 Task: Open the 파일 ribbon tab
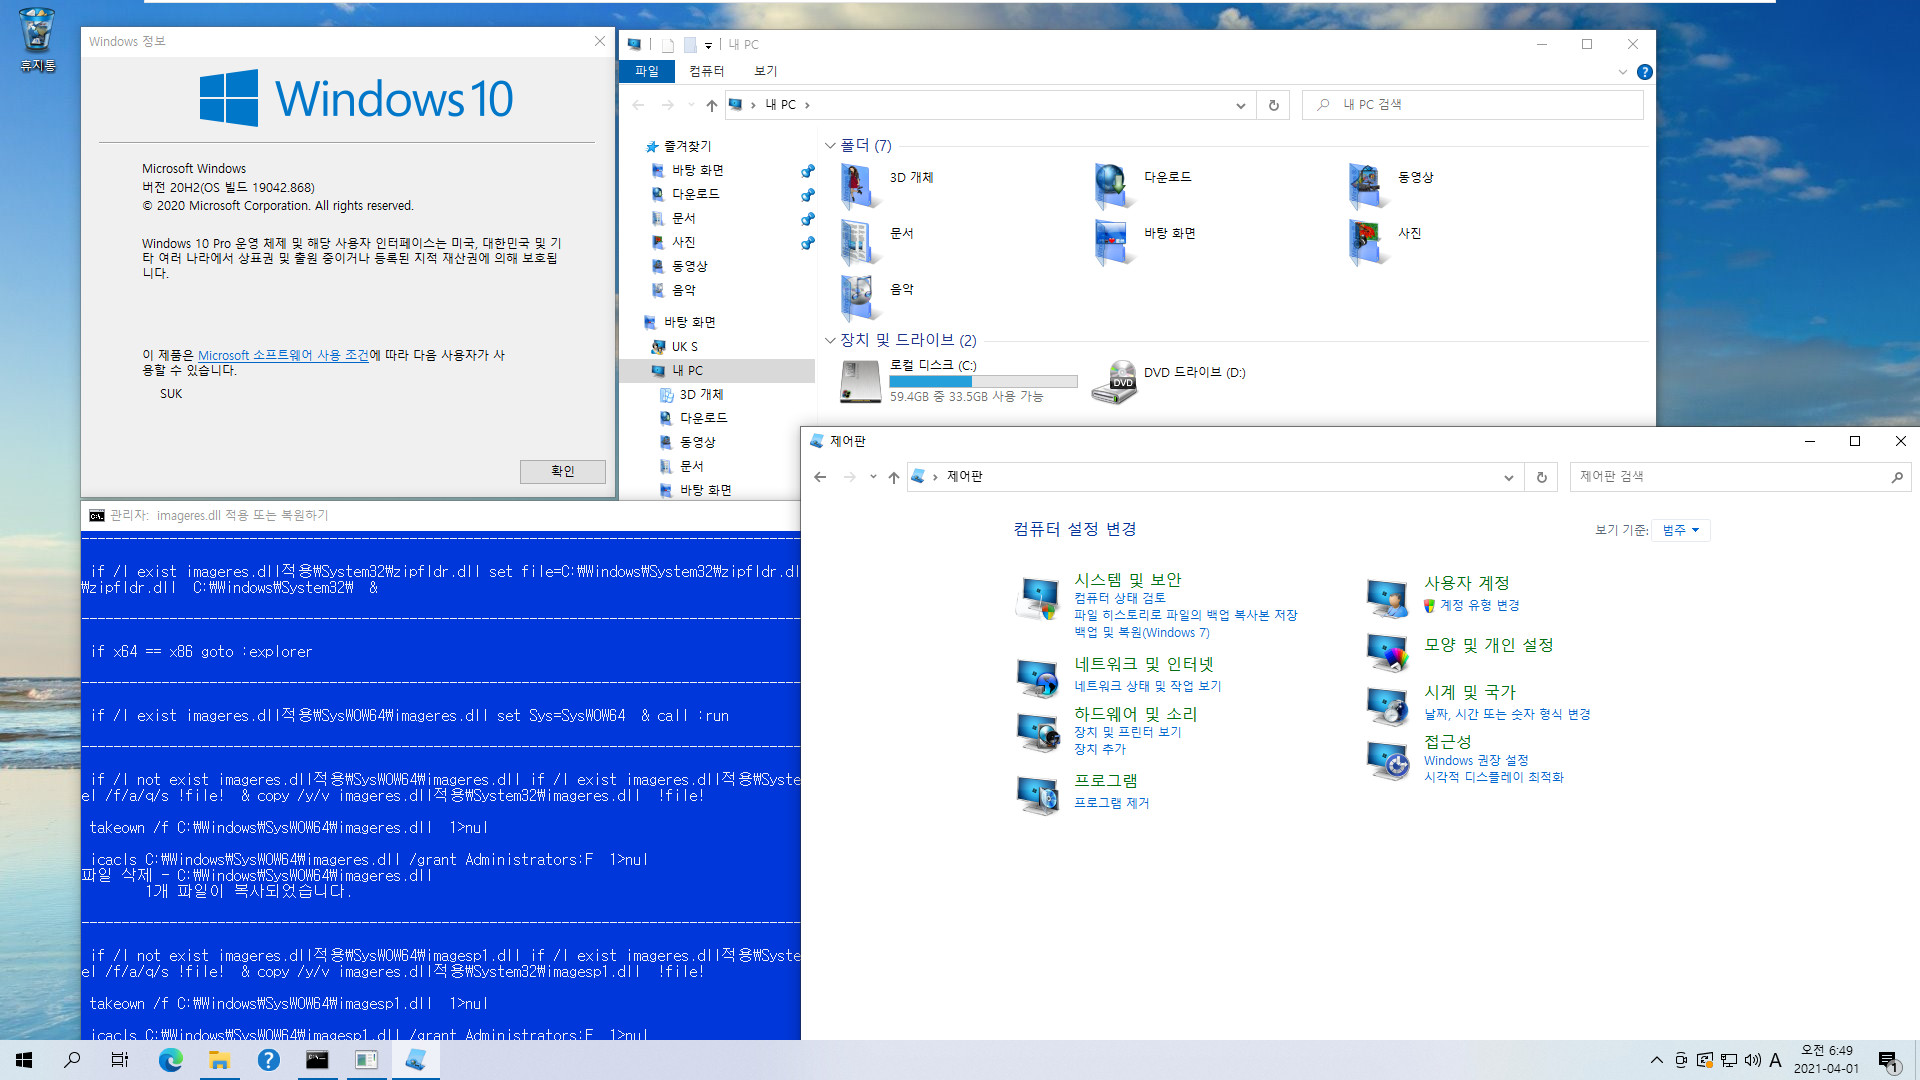tap(647, 71)
